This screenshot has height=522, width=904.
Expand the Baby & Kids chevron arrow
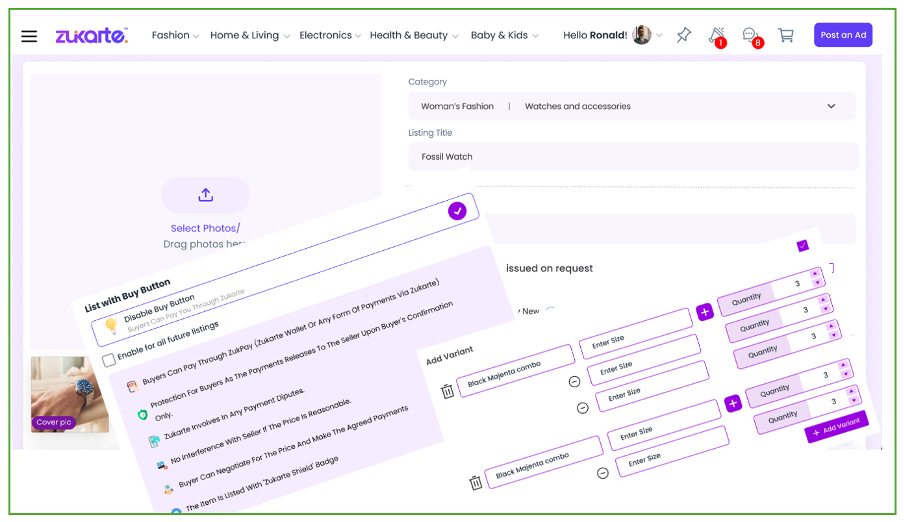pyautogui.click(x=536, y=36)
